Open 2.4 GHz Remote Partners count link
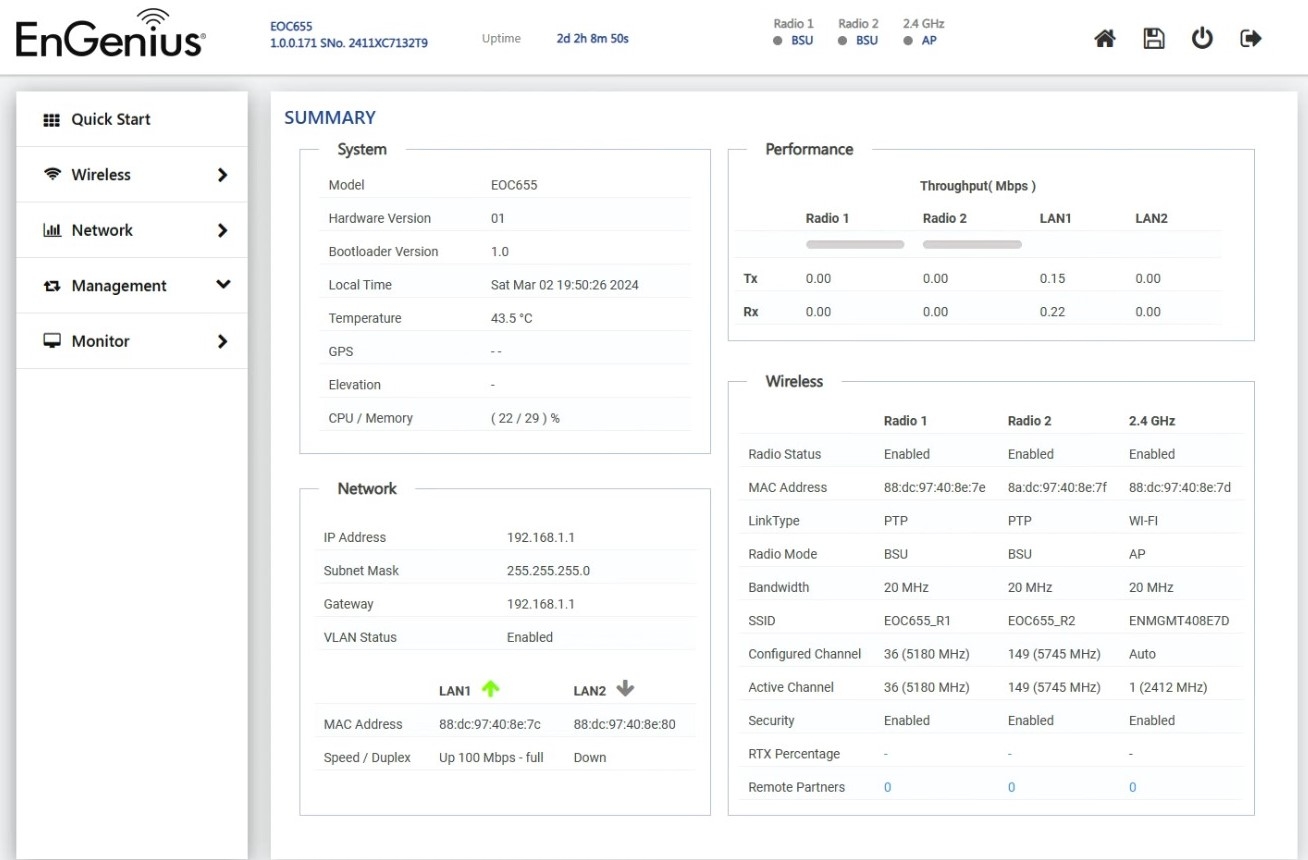This screenshot has width=1308, height=860. click(x=1132, y=787)
